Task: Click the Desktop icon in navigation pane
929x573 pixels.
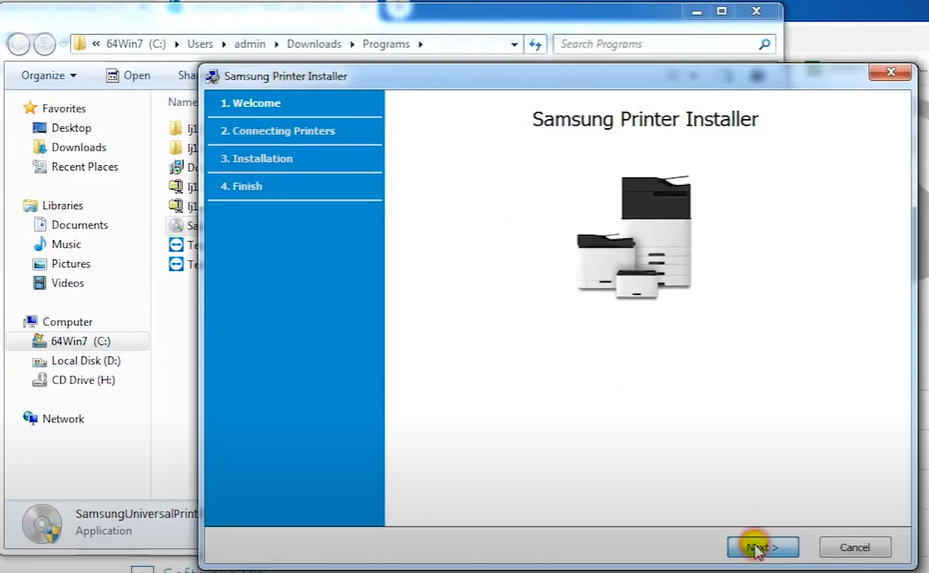Action: tap(40, 128)
